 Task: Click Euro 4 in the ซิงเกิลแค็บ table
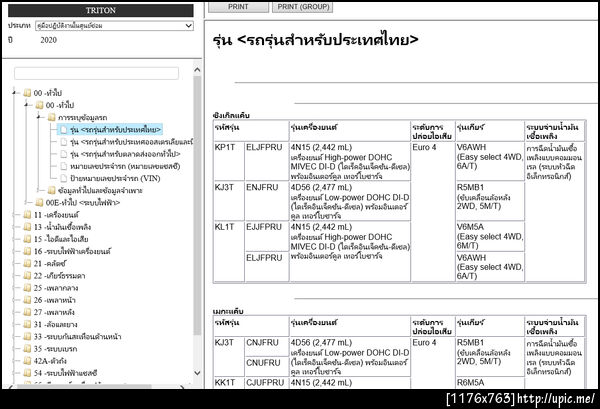(424, 148)
